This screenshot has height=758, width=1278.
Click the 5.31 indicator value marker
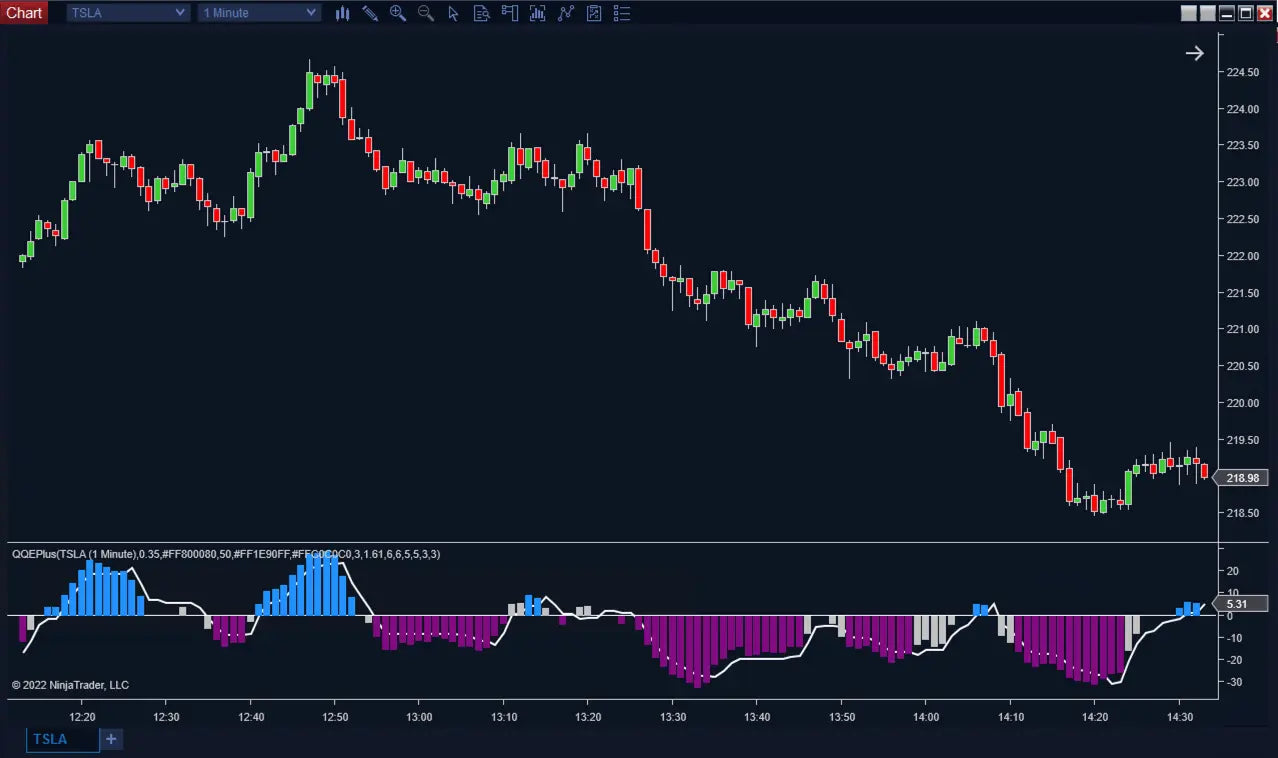(x=1237, y=604)
